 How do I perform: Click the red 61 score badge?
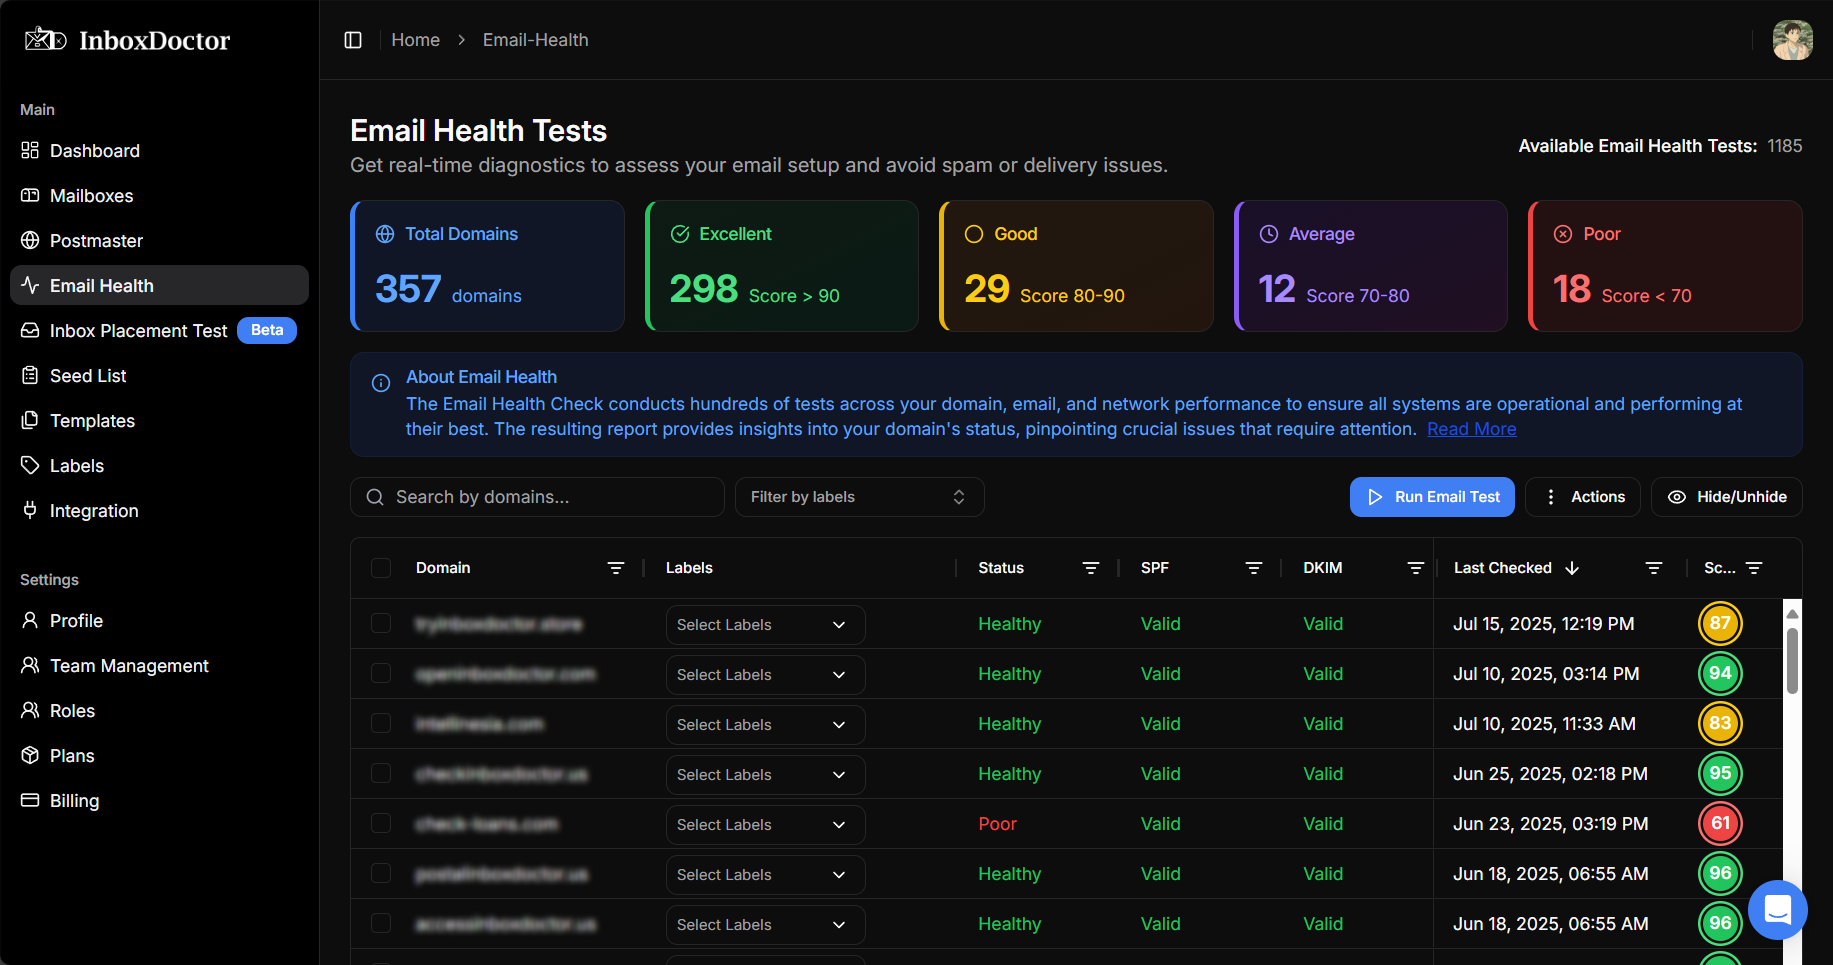pos(1720,824)
